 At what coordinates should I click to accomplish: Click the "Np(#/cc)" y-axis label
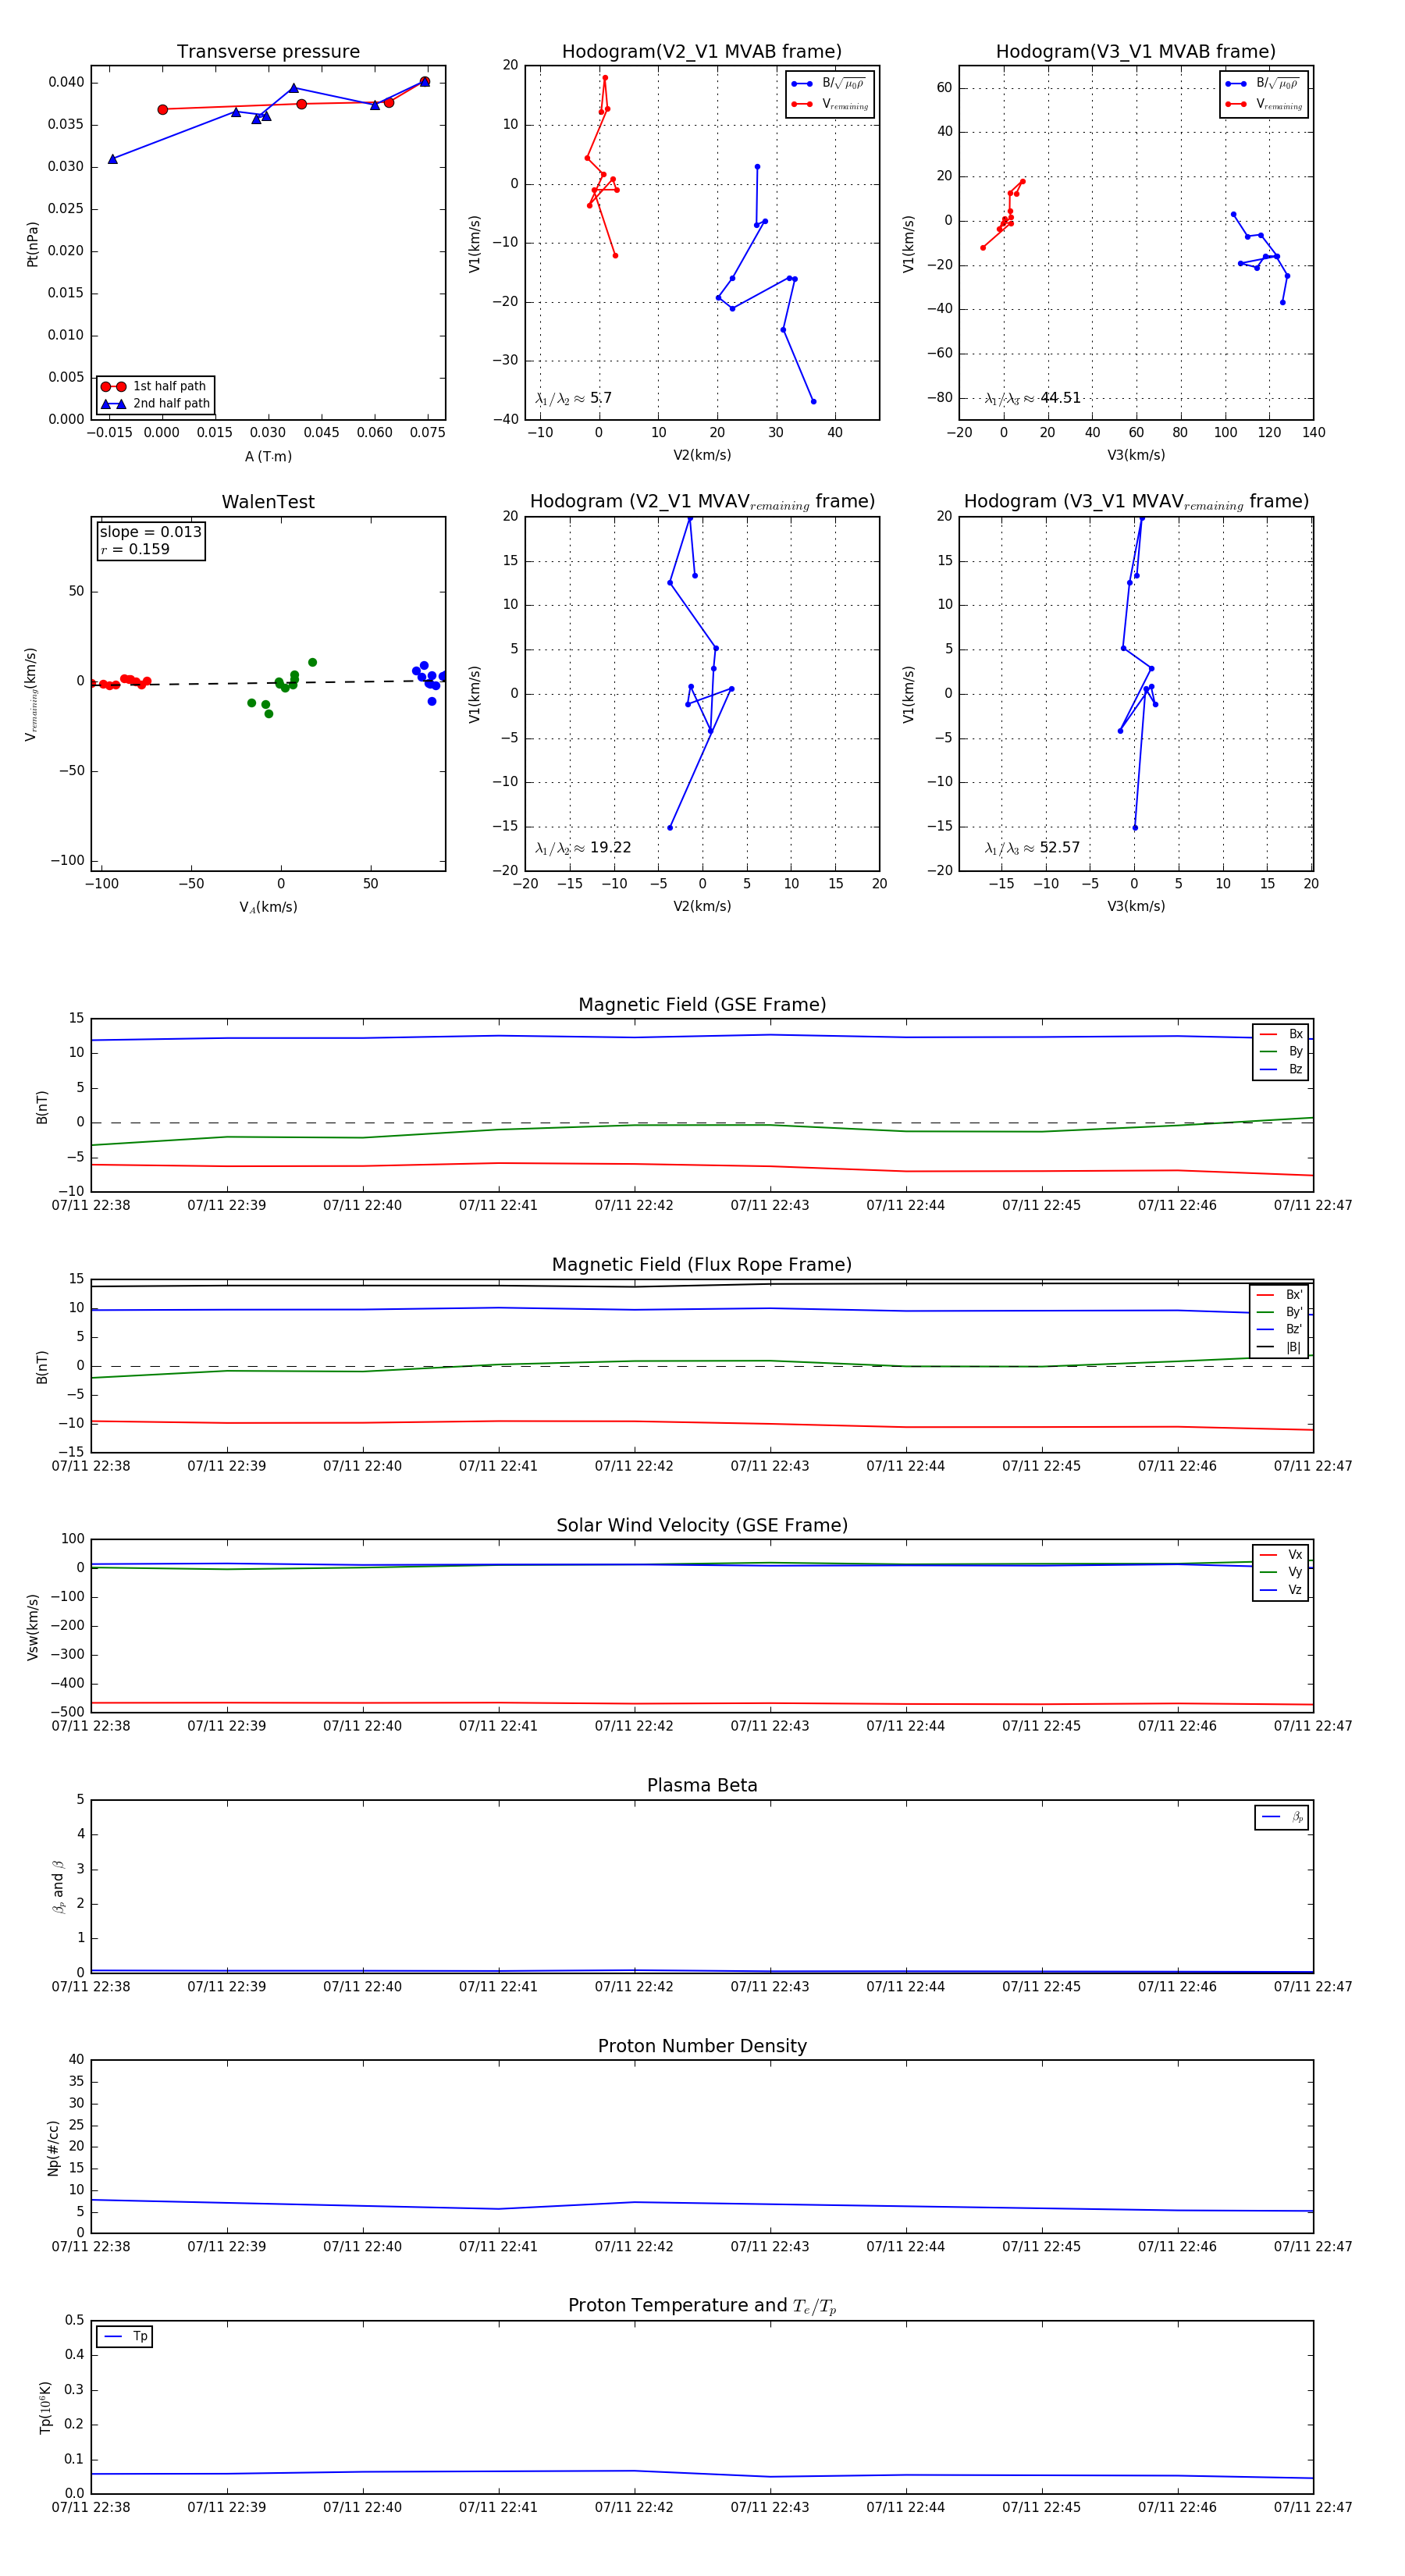[53, 2148]
